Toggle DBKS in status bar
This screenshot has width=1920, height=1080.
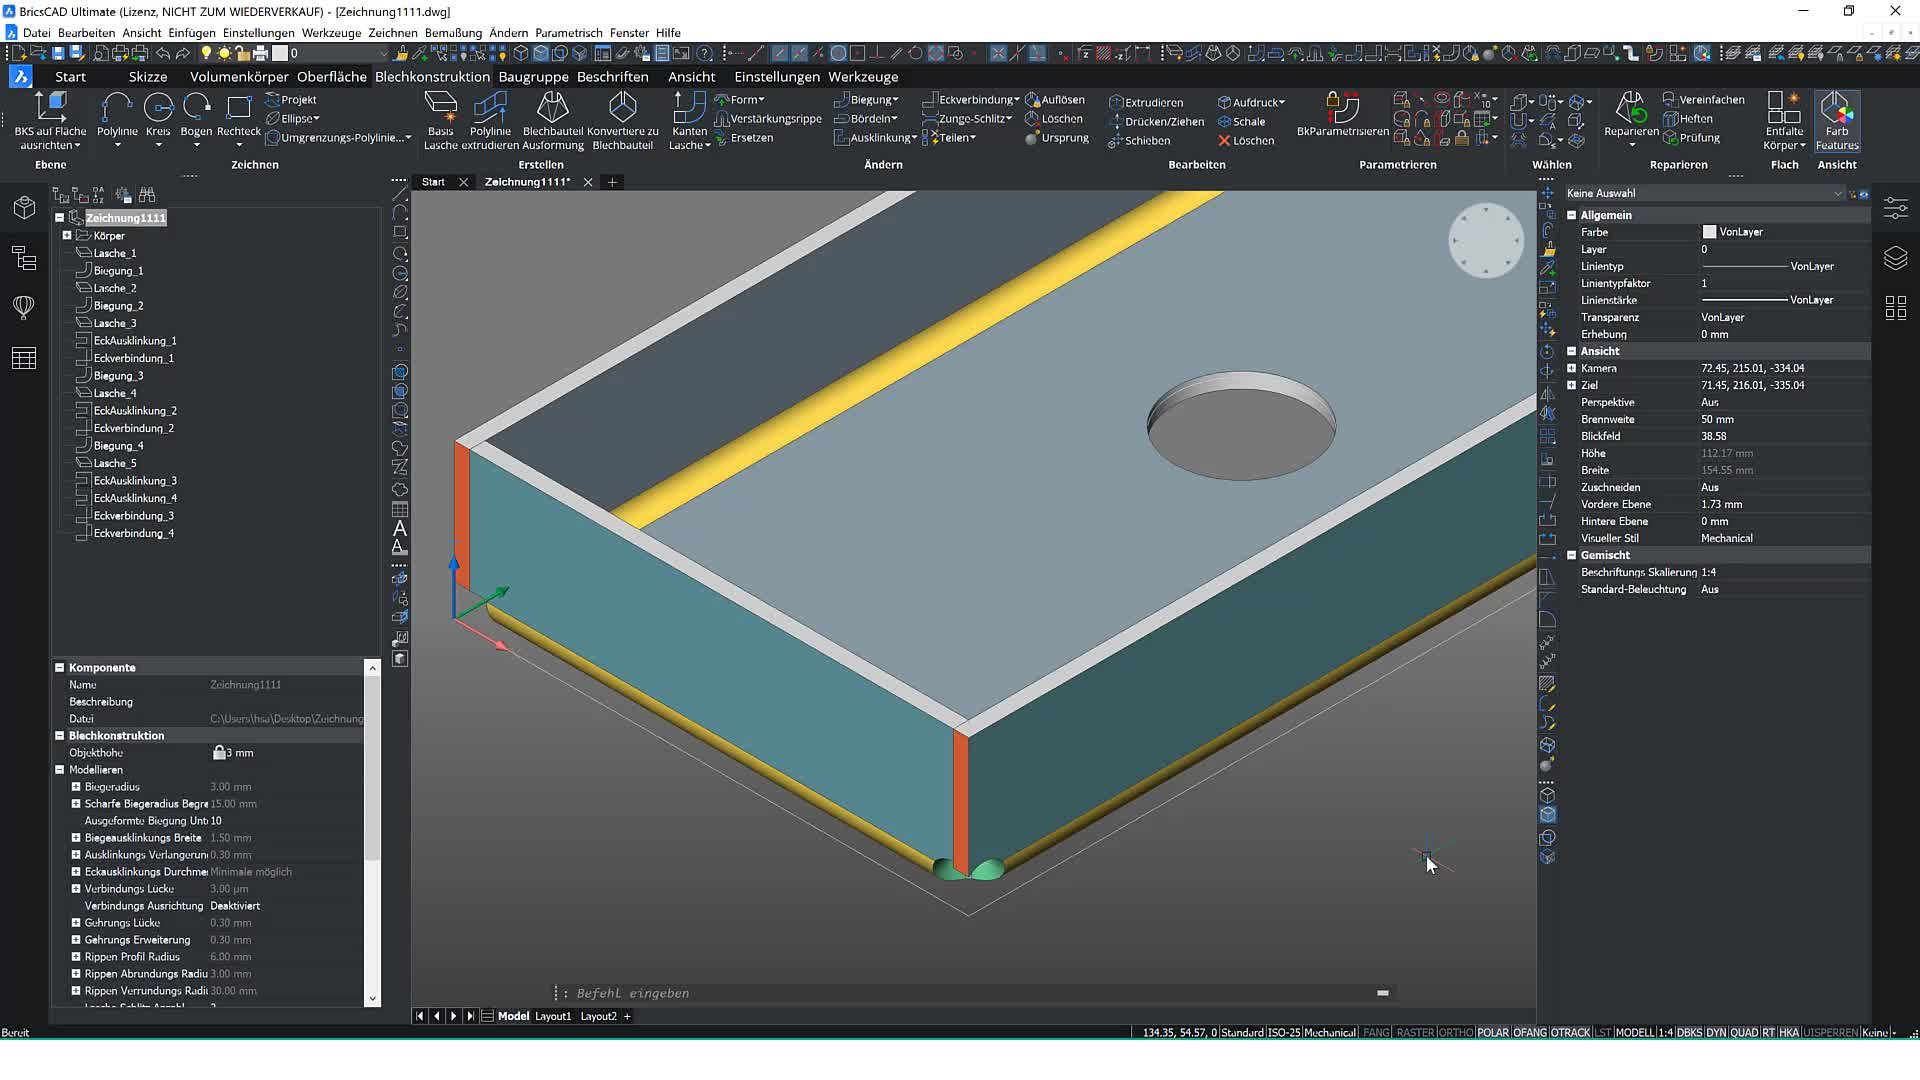pyautogui.click(x=1689, y=1032)
